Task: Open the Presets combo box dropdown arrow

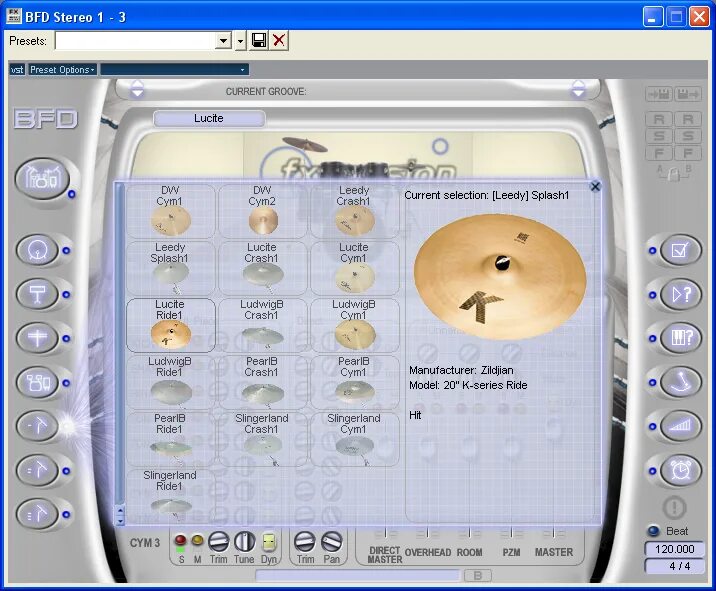Action: click(x=223, y=41)
